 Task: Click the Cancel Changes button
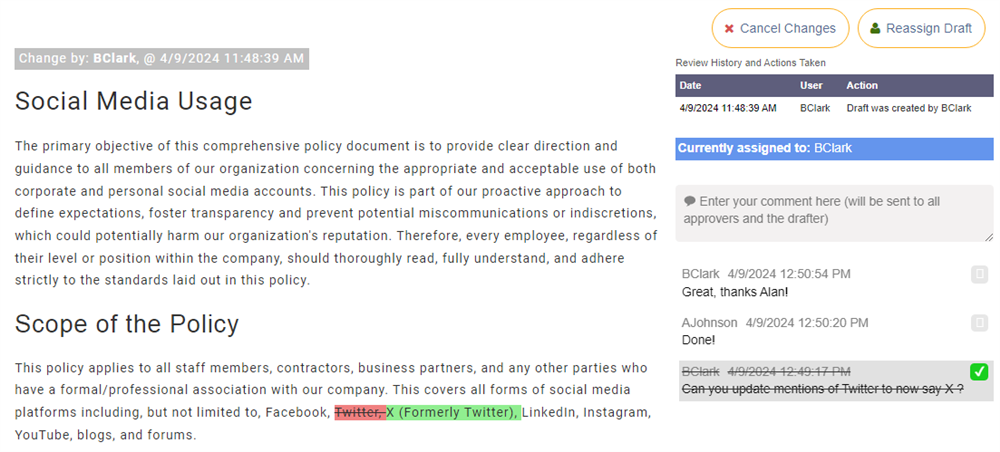[780, 28]
